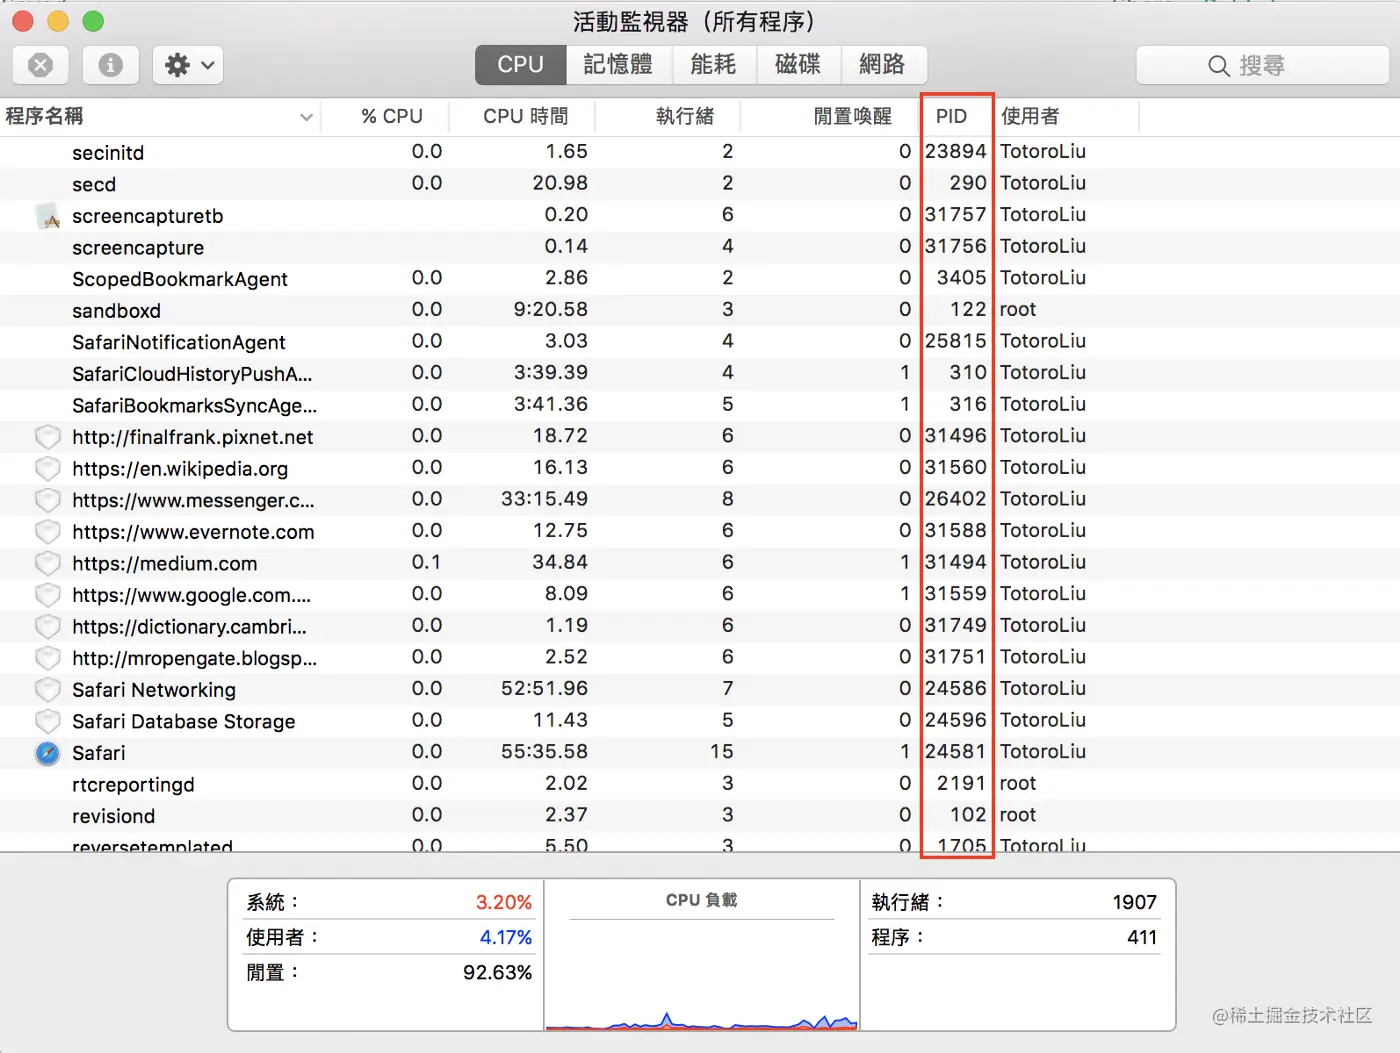The height and width of the screenshot is (1053, 1400).
Task: Click the window title 活動監視器 (所有程序)
Action: 699,21
